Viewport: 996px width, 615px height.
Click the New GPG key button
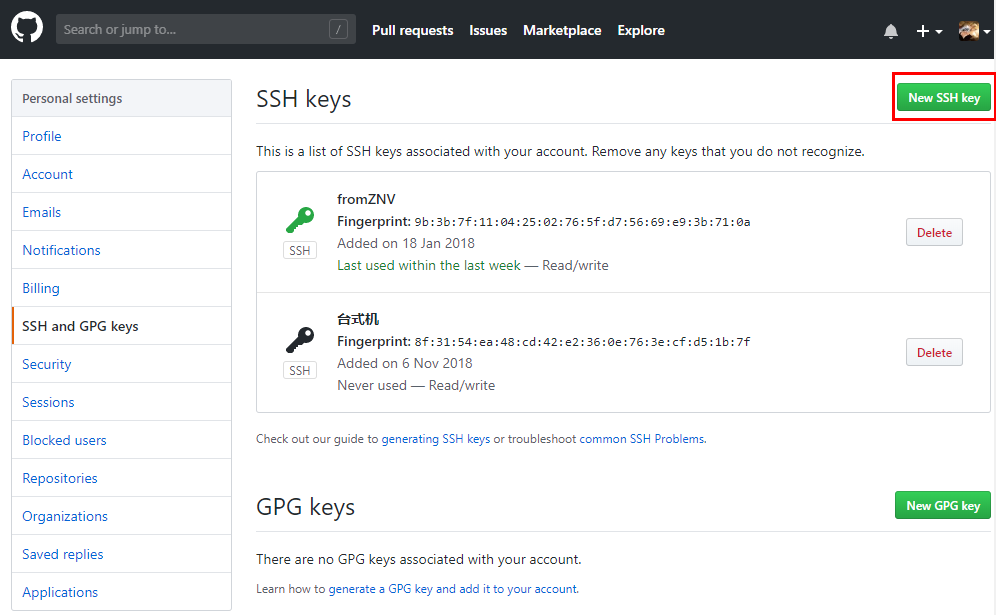tap(942, 505)
